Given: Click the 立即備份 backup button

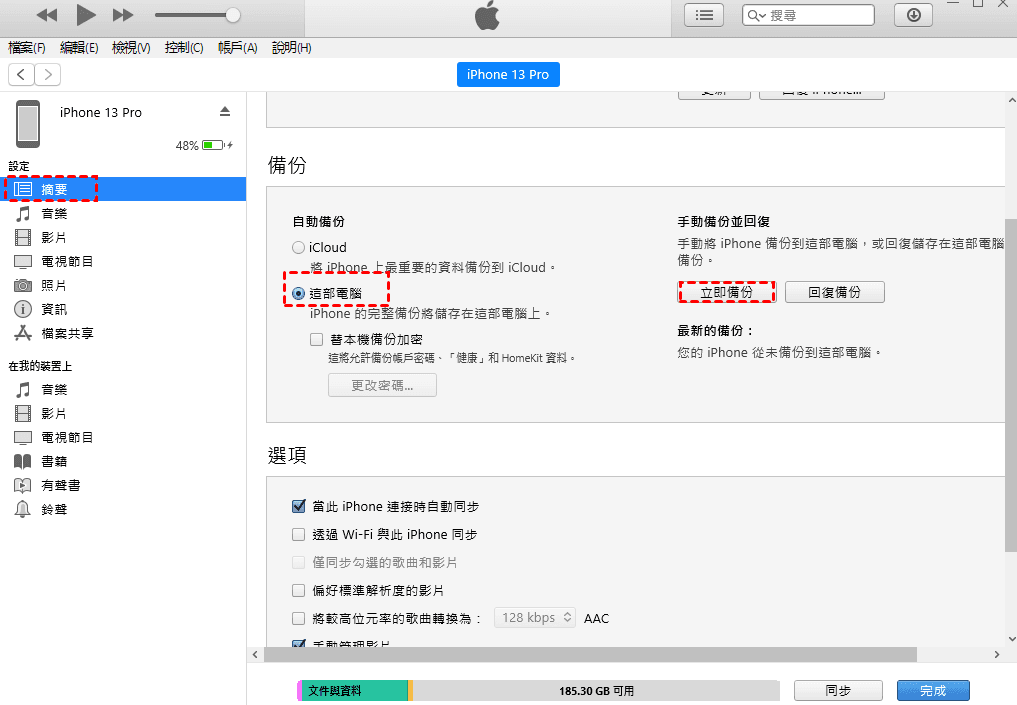Looking at the screenshot, I should point(726,291).
